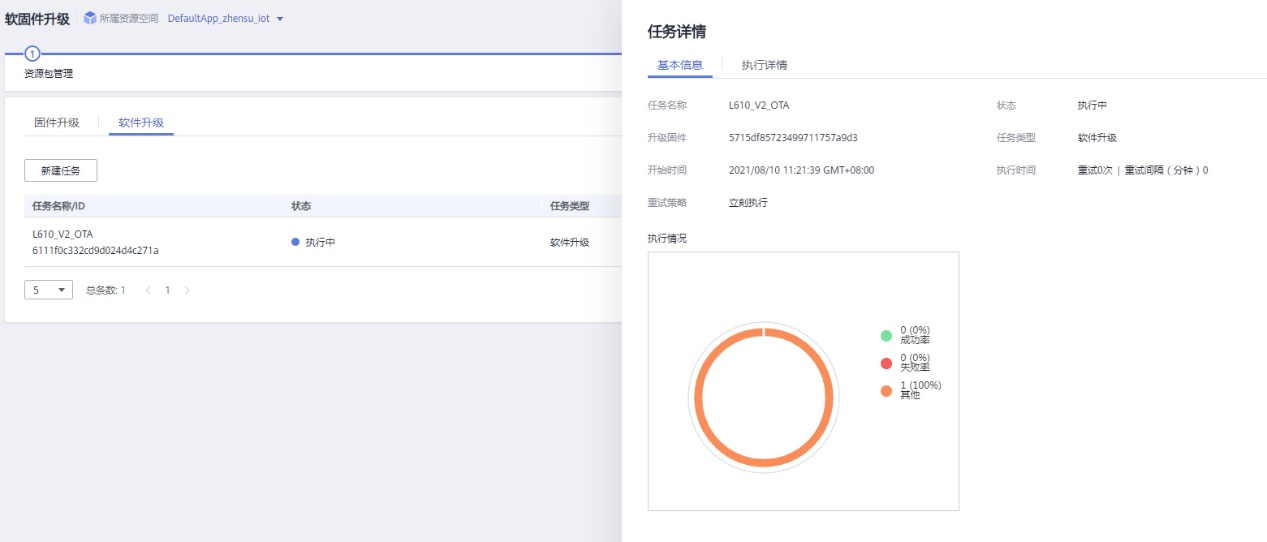Click the 0 (0%) 成功率 legend label
The width and height of the screenshot is (1267, 542).
(x=915, y=335)
